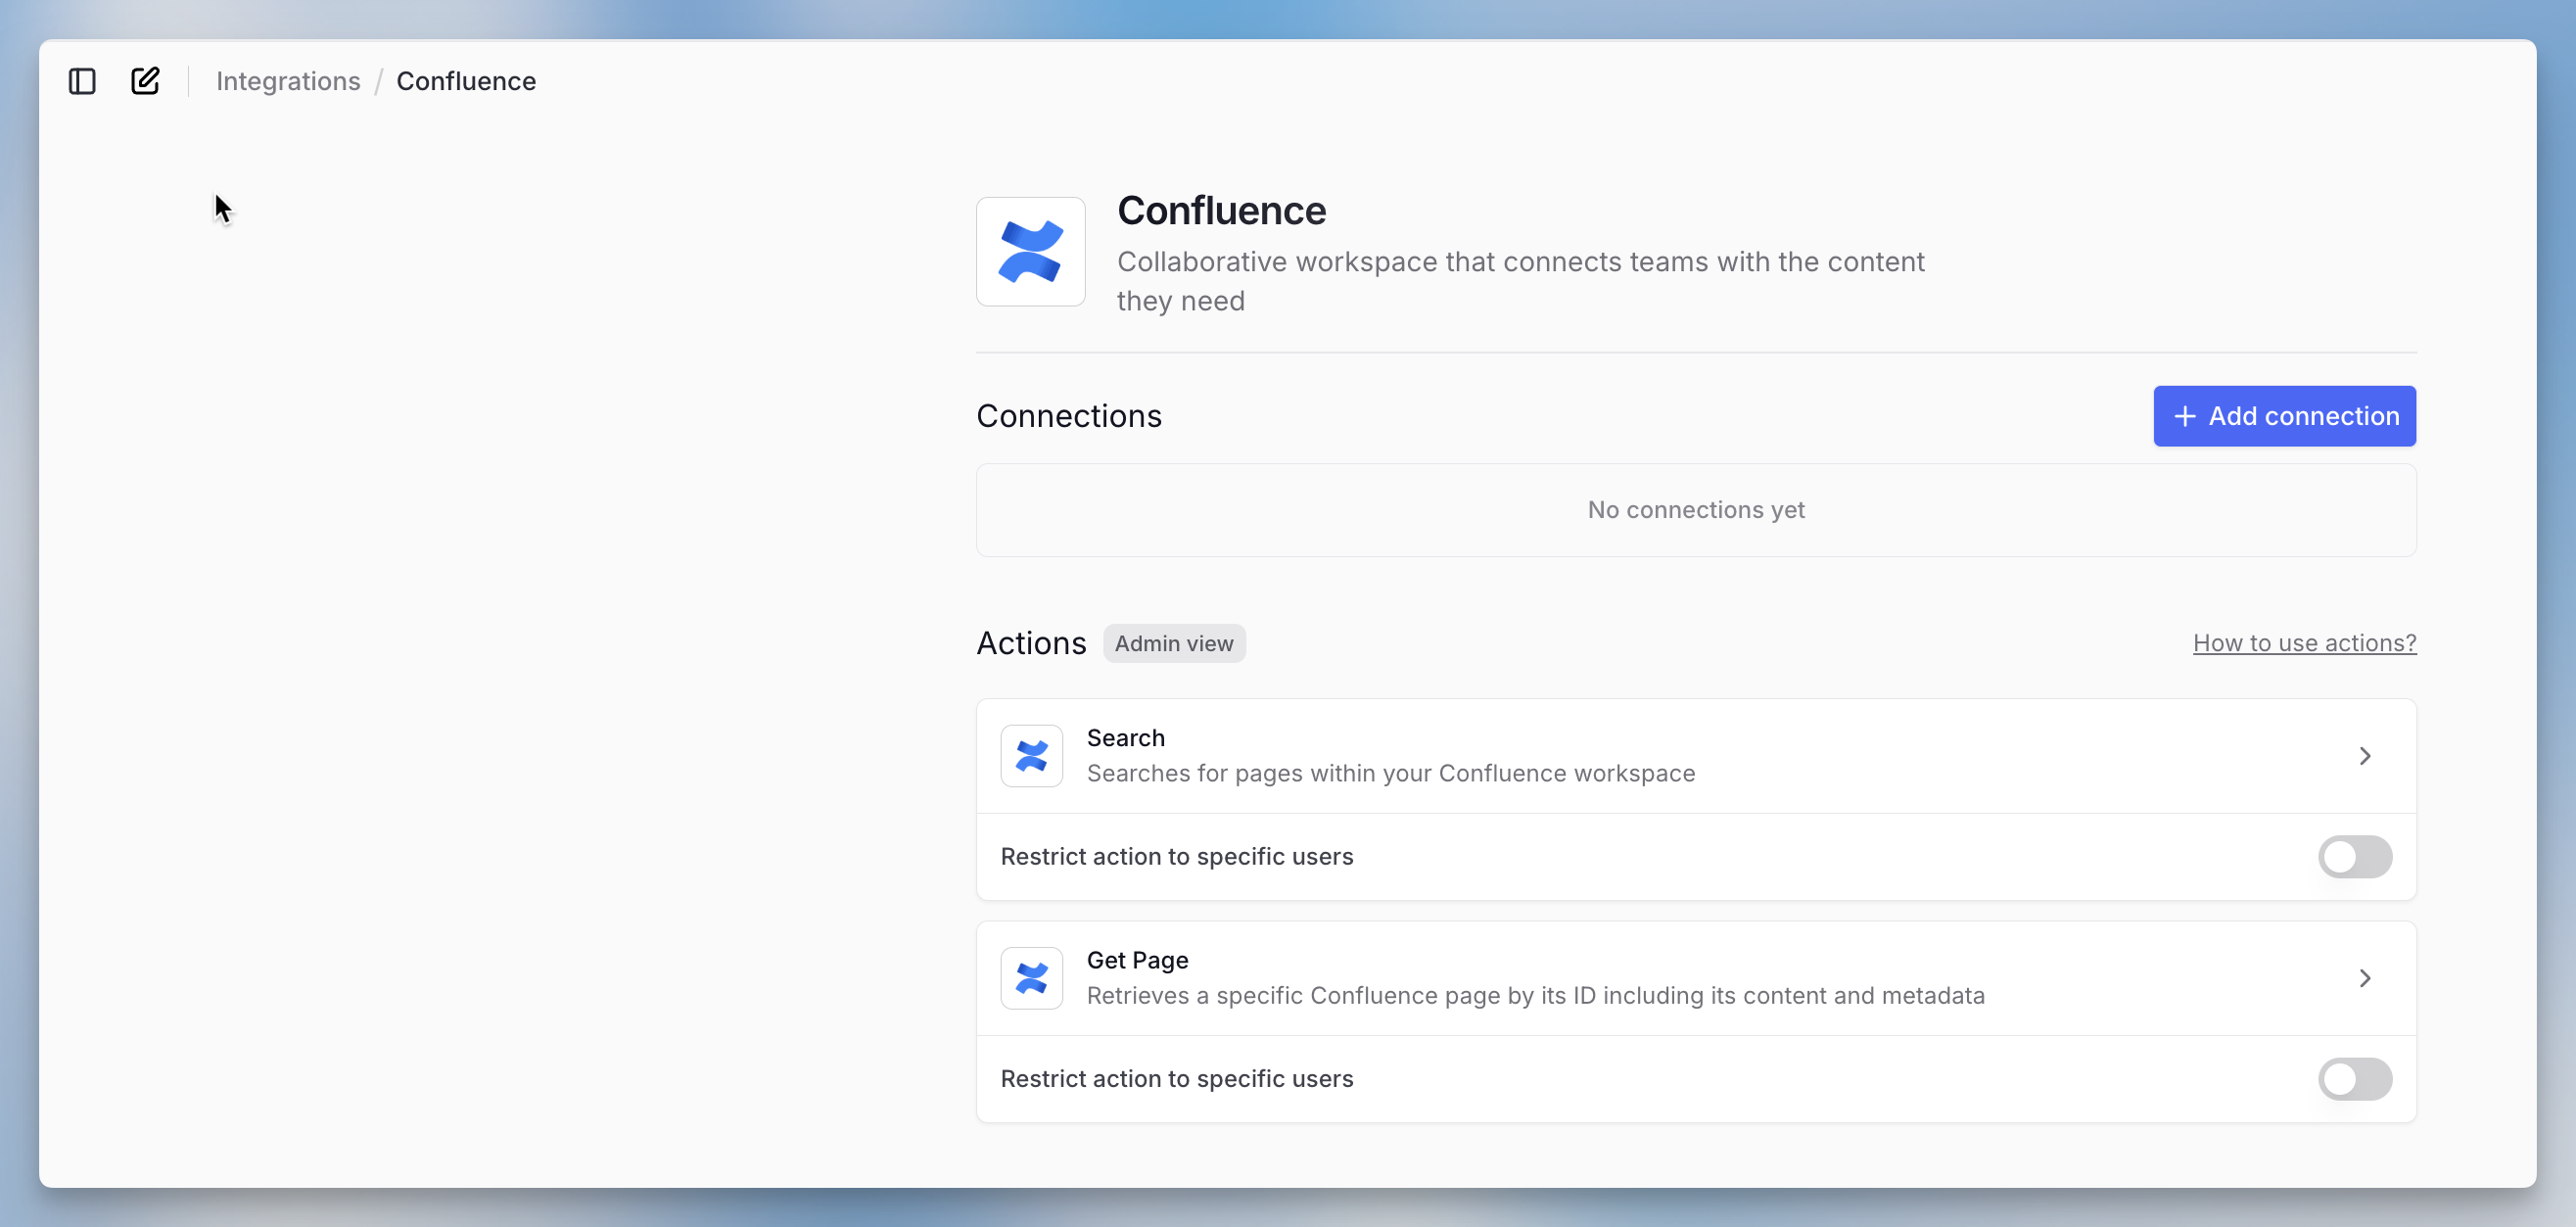Enable user restriction for Search action

pos(2354,857)
